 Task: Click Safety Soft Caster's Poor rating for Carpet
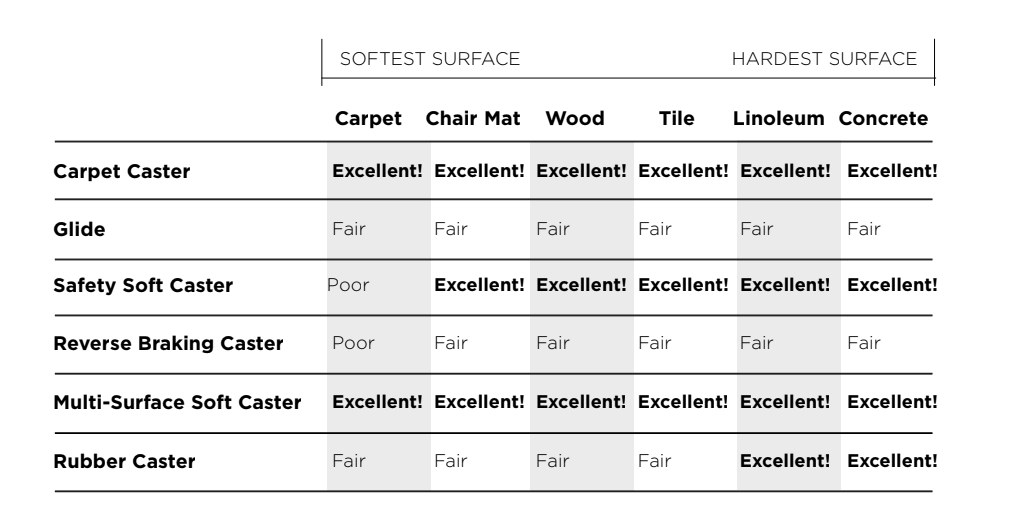tap(349, 286)
